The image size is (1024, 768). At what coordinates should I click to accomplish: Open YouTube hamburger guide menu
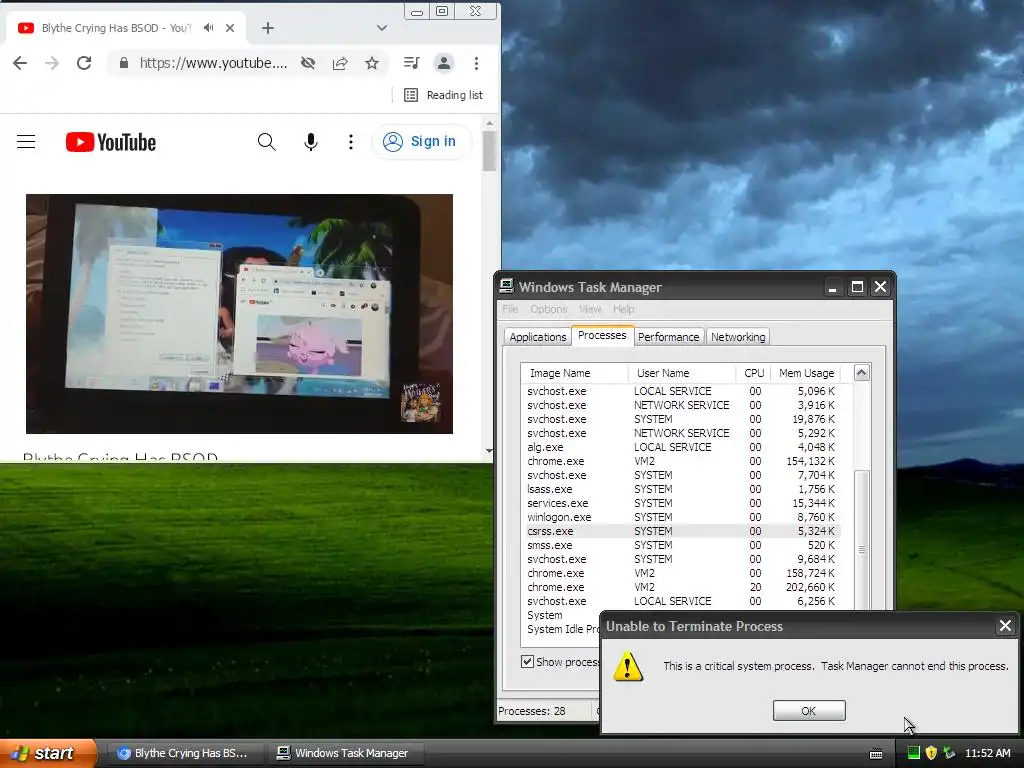(x=26, y=142)
